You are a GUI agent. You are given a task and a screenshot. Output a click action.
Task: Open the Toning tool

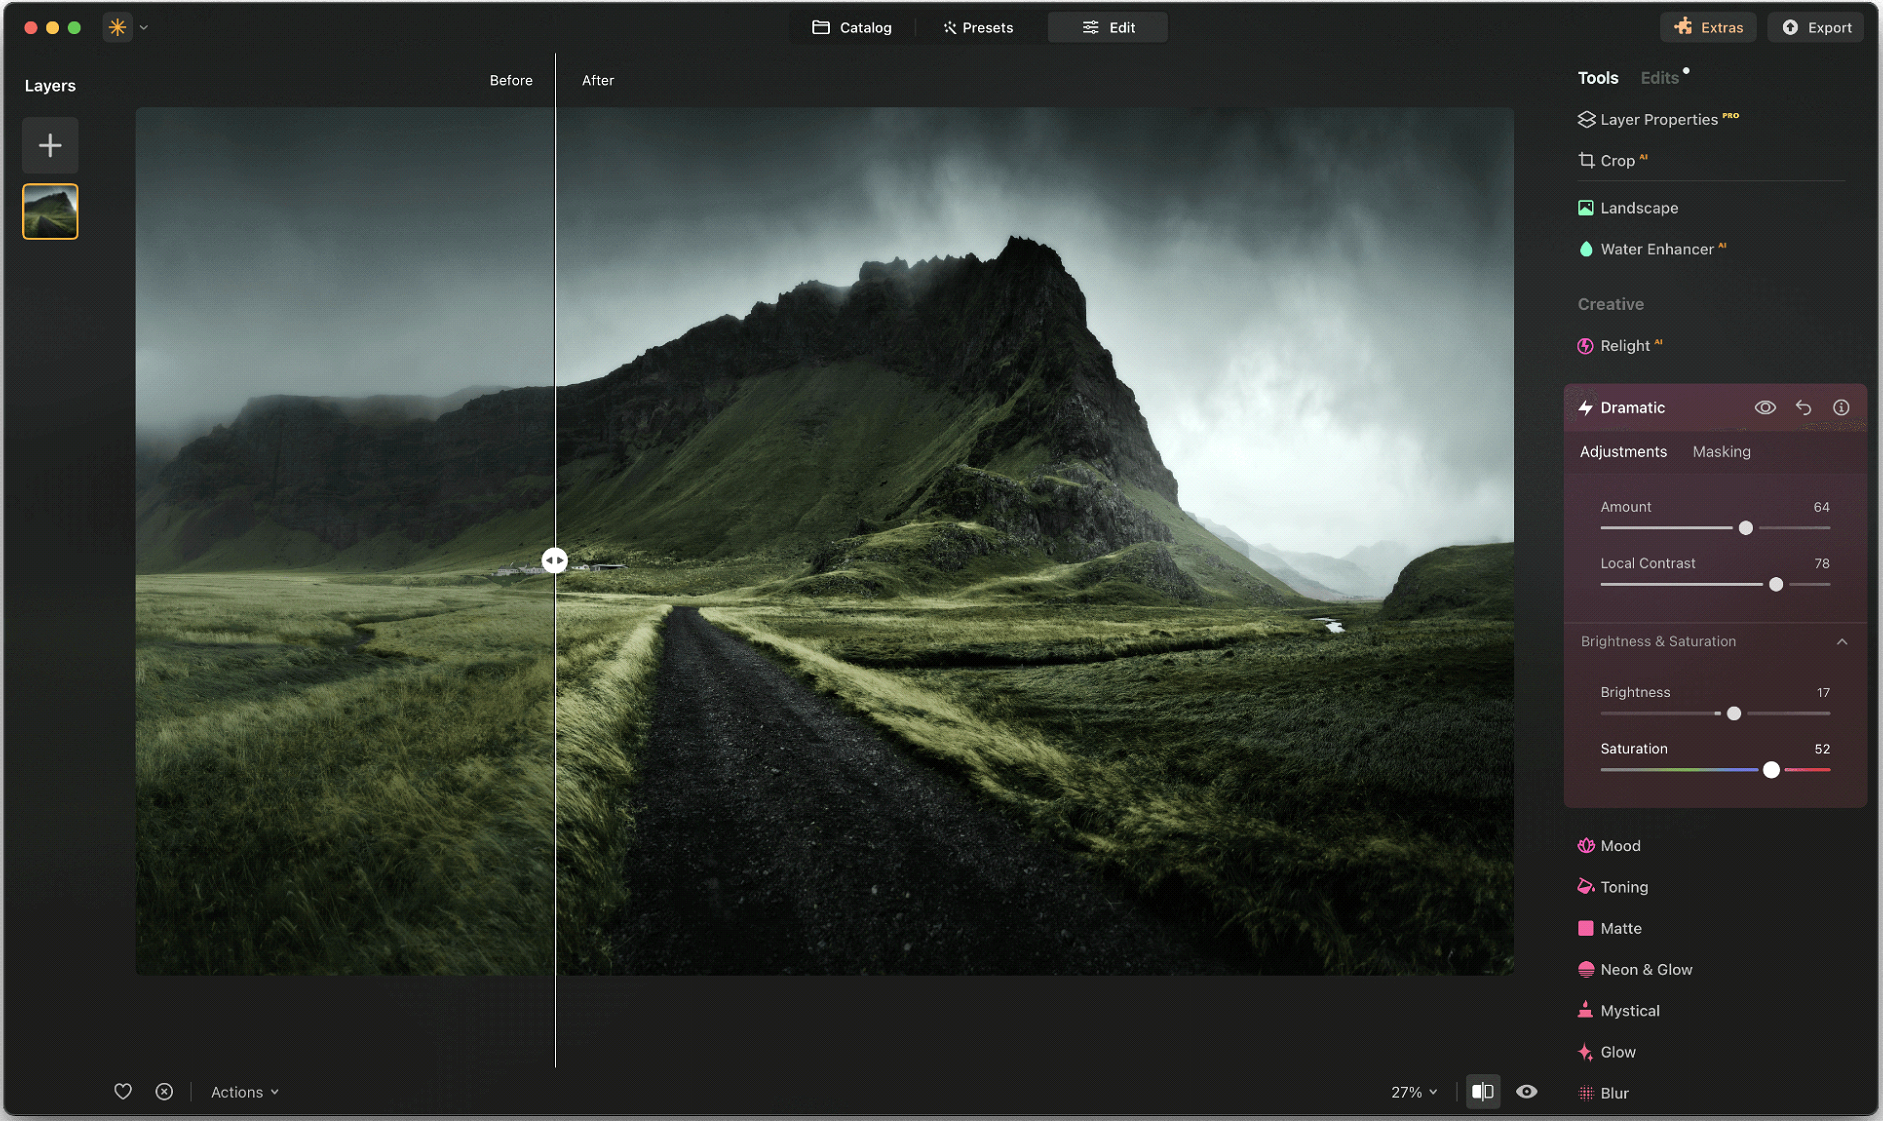pos(1613,887)
